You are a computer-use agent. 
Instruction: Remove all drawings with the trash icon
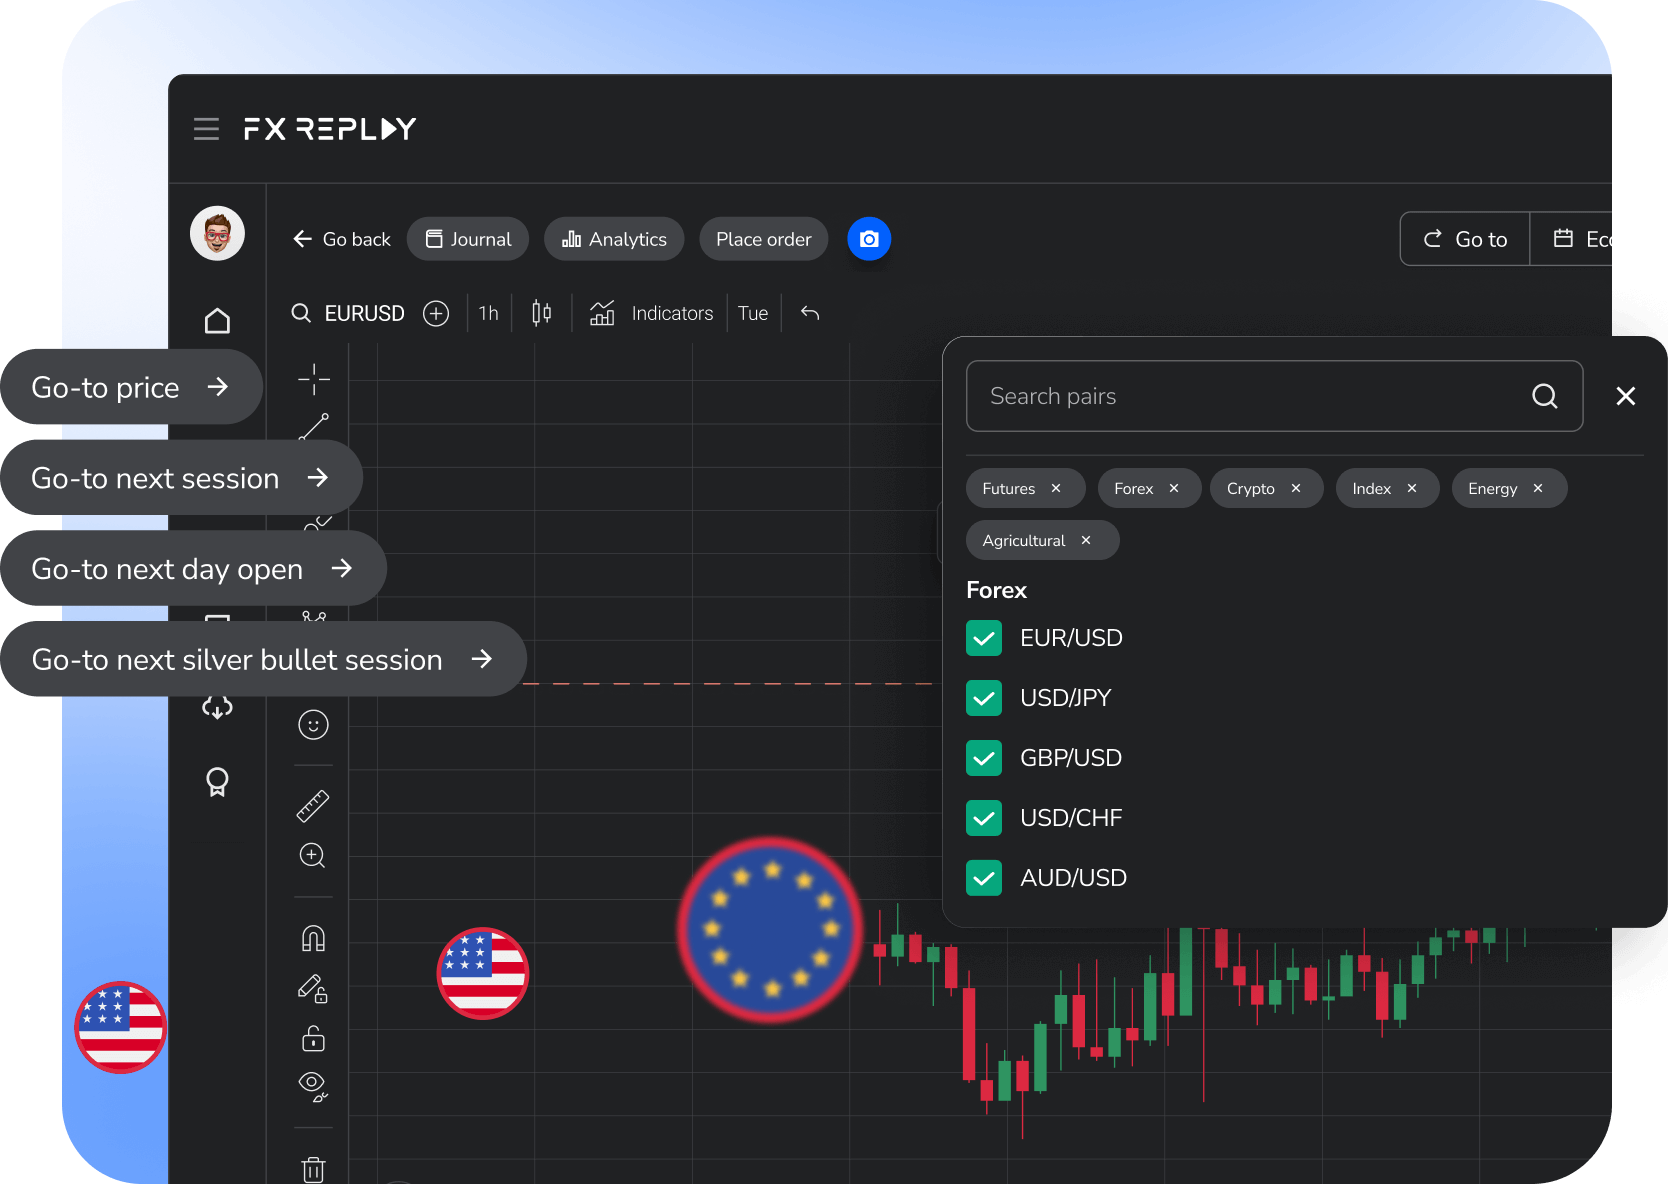313,1168
